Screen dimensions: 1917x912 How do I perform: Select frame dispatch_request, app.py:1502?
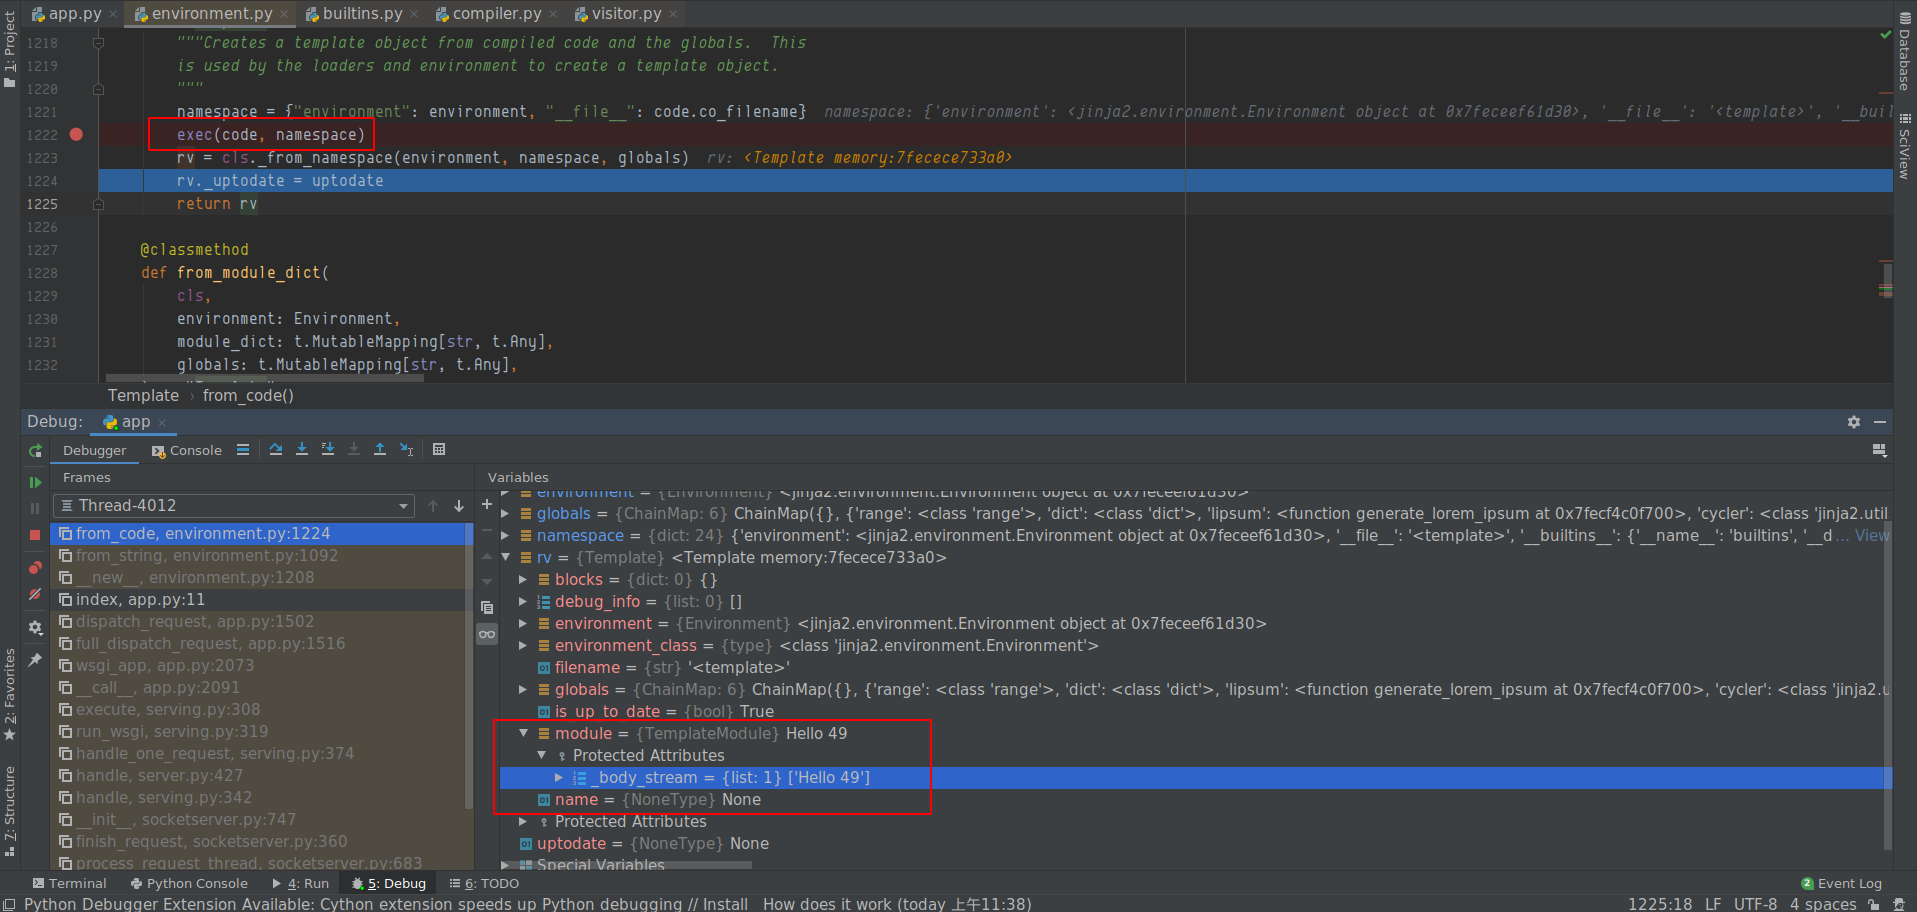[x=258, y=621]
